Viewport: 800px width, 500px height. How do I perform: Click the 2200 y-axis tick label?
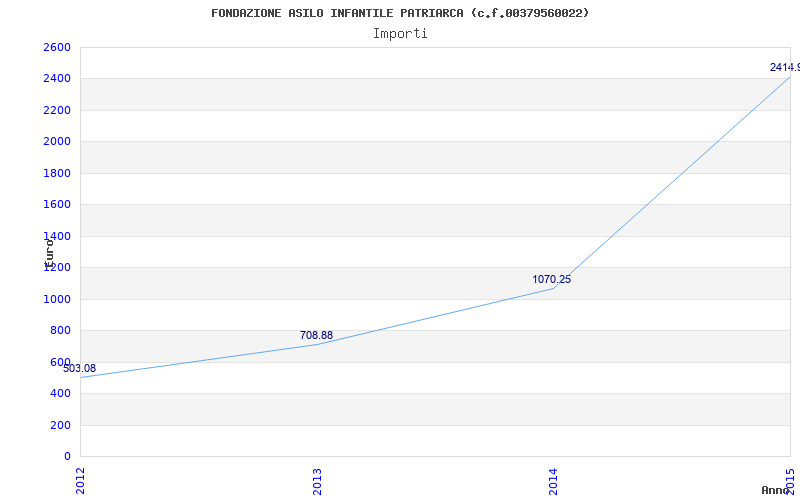pos(57,110)
